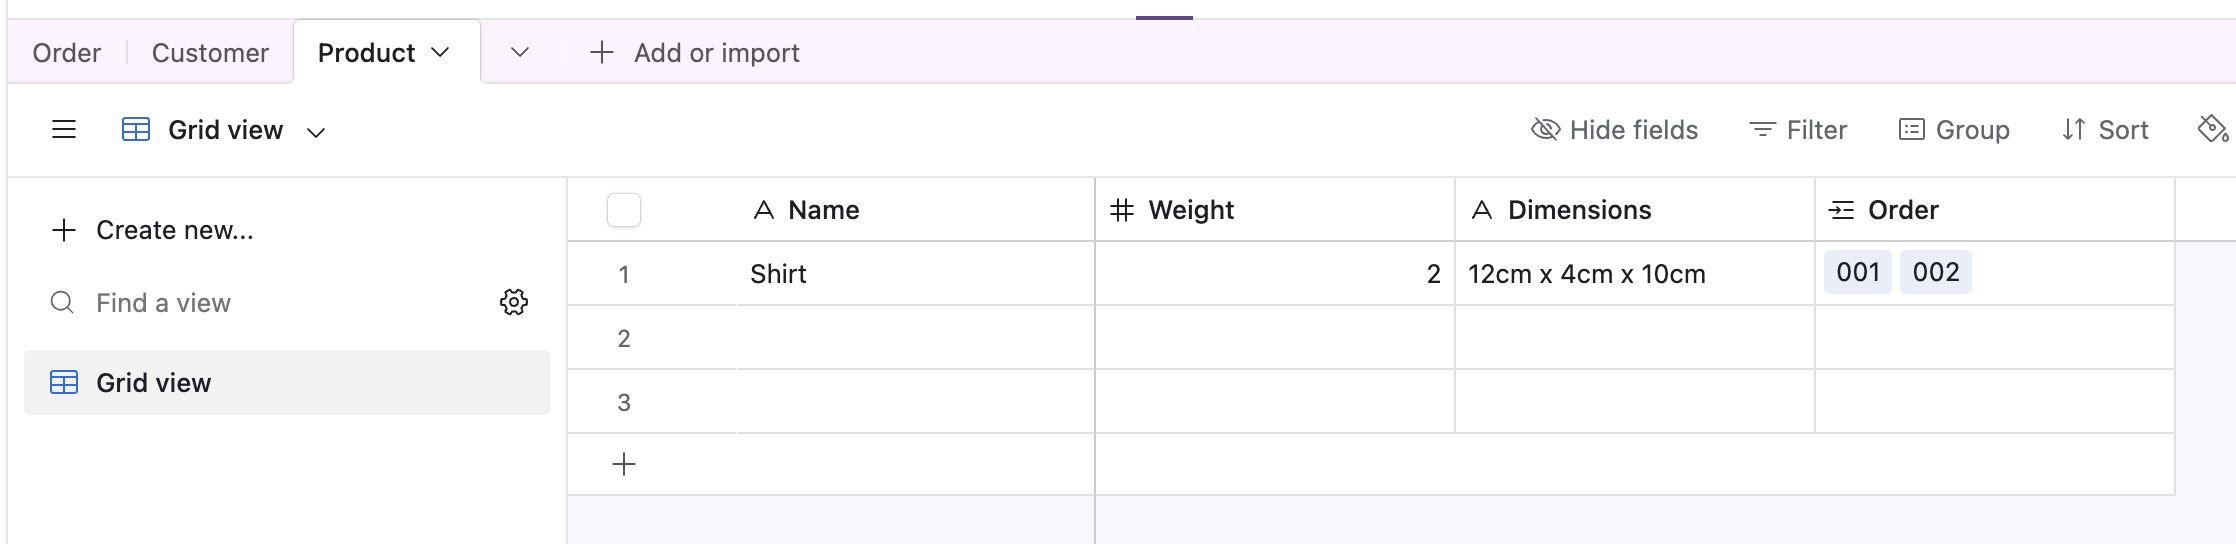Click the plus icon to add row
The height and width of the screenshot is (544, 2236).
(x=624, y=464)
